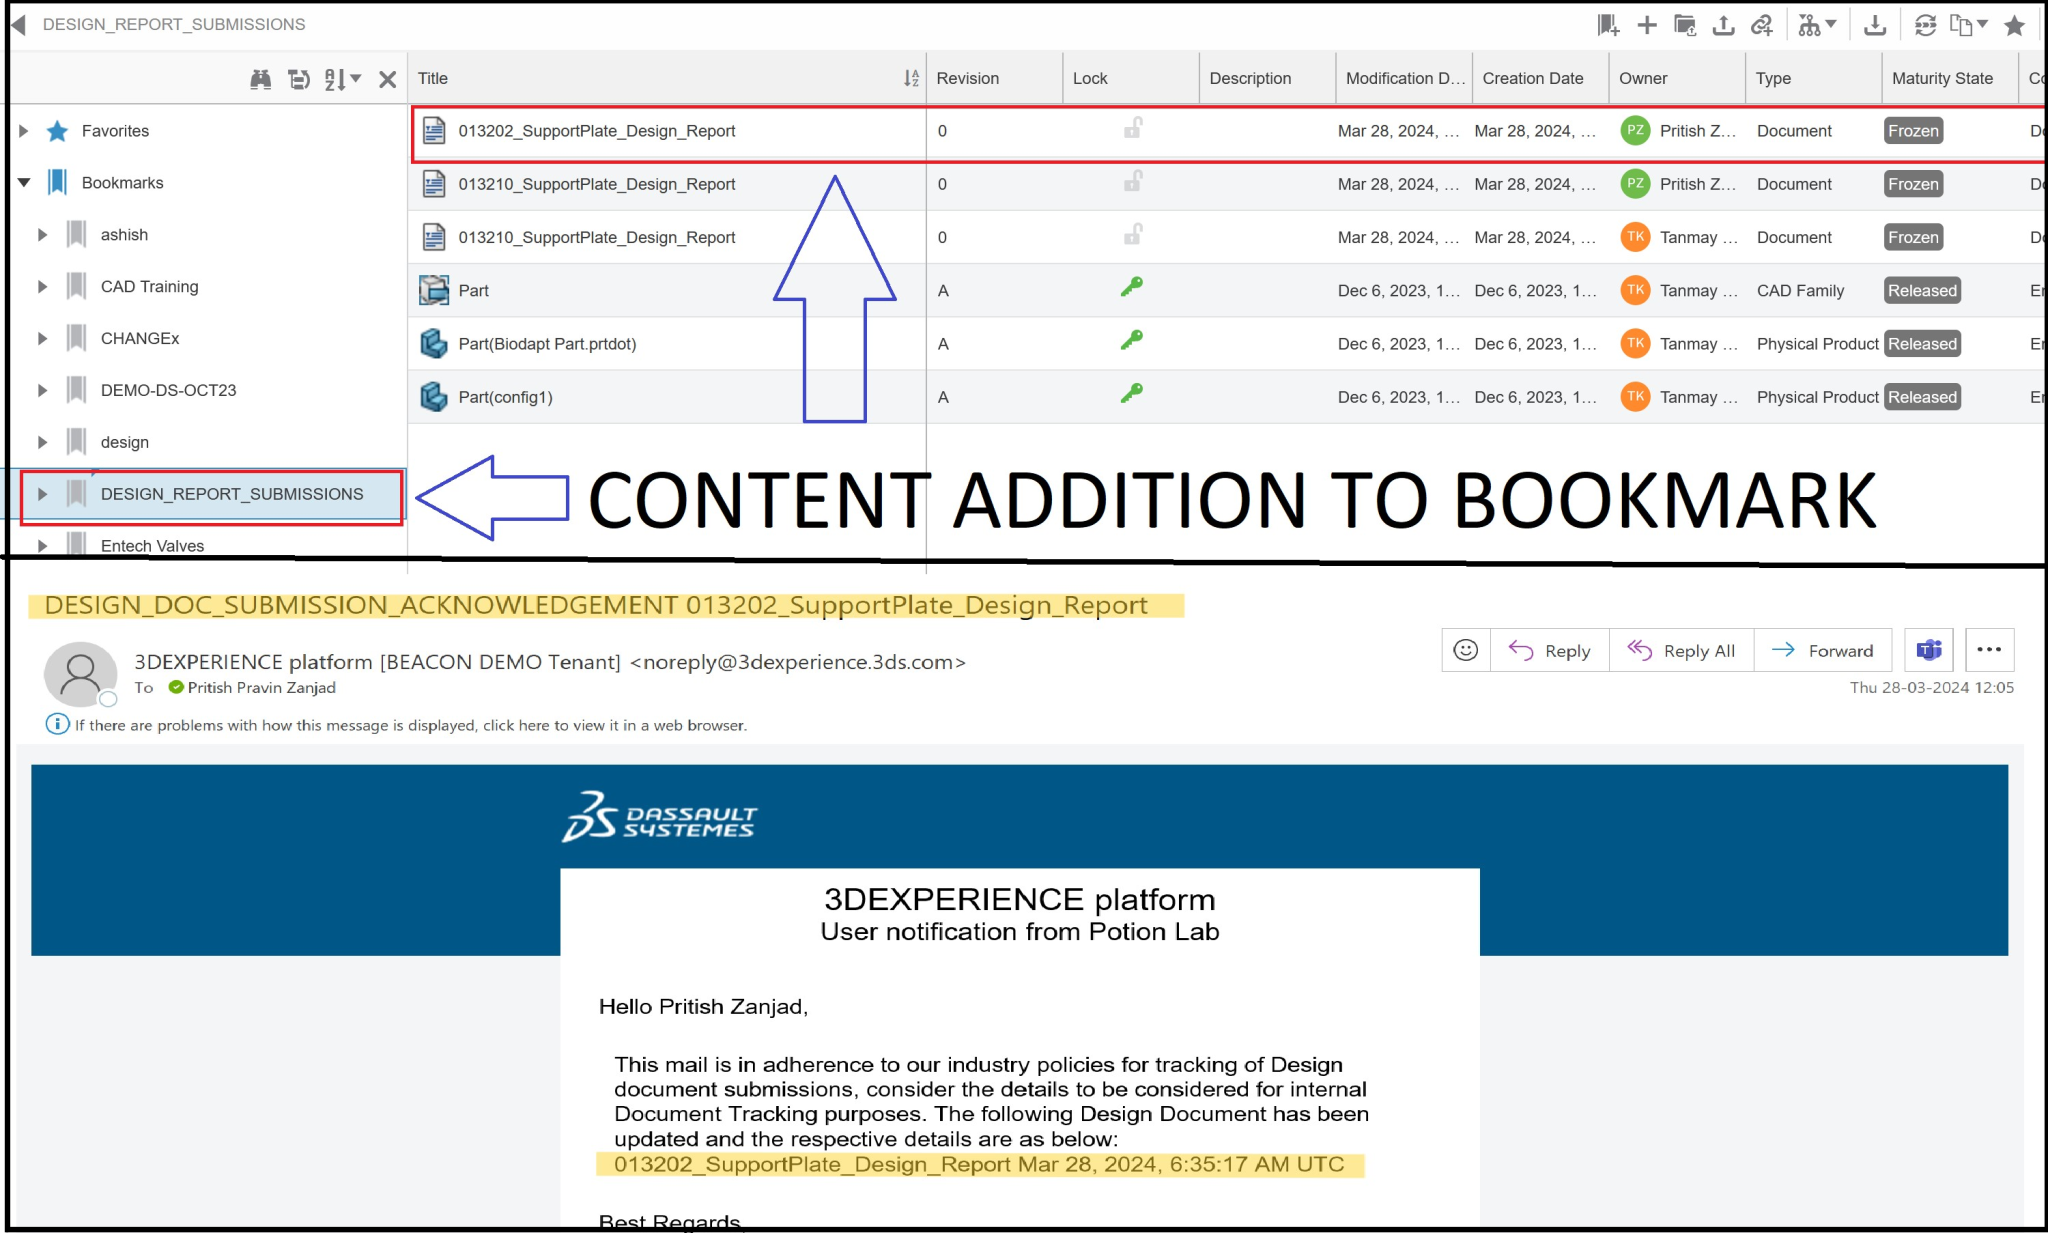Click the green key lock of Part row
2048x1233 pixels.
pyautogui.click(x=1132, y=288)
